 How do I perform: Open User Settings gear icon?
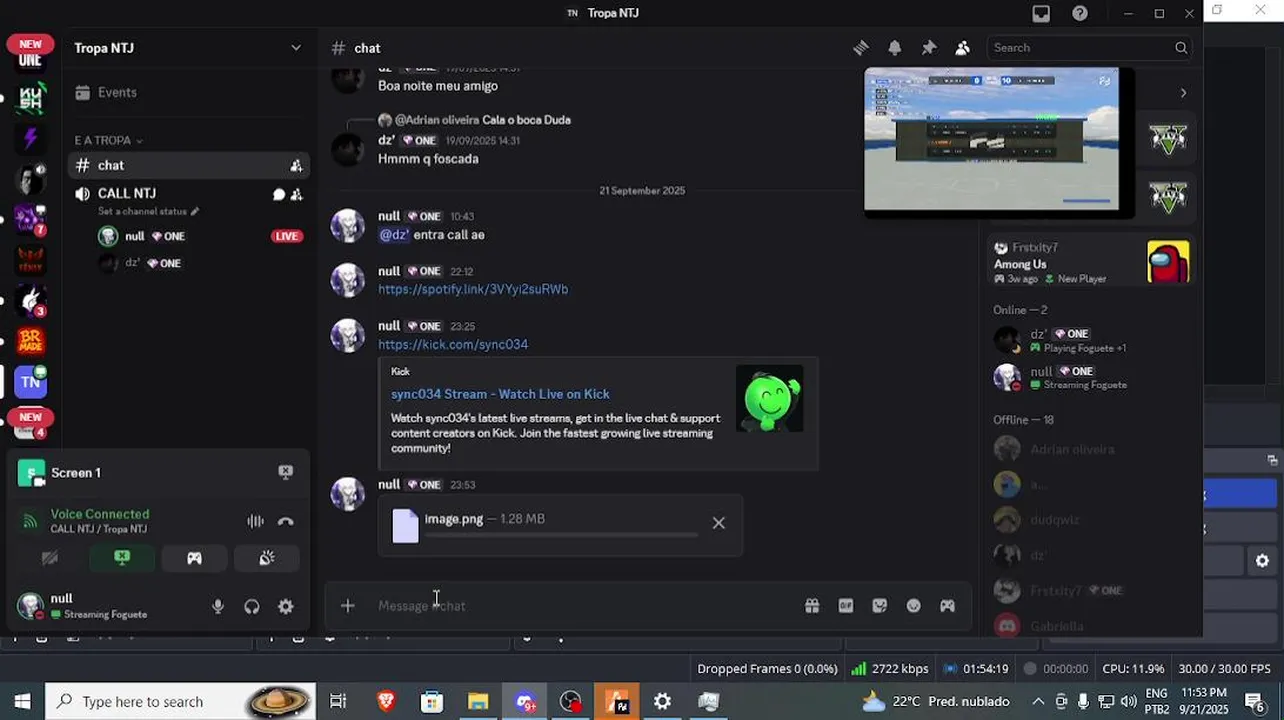286,606
